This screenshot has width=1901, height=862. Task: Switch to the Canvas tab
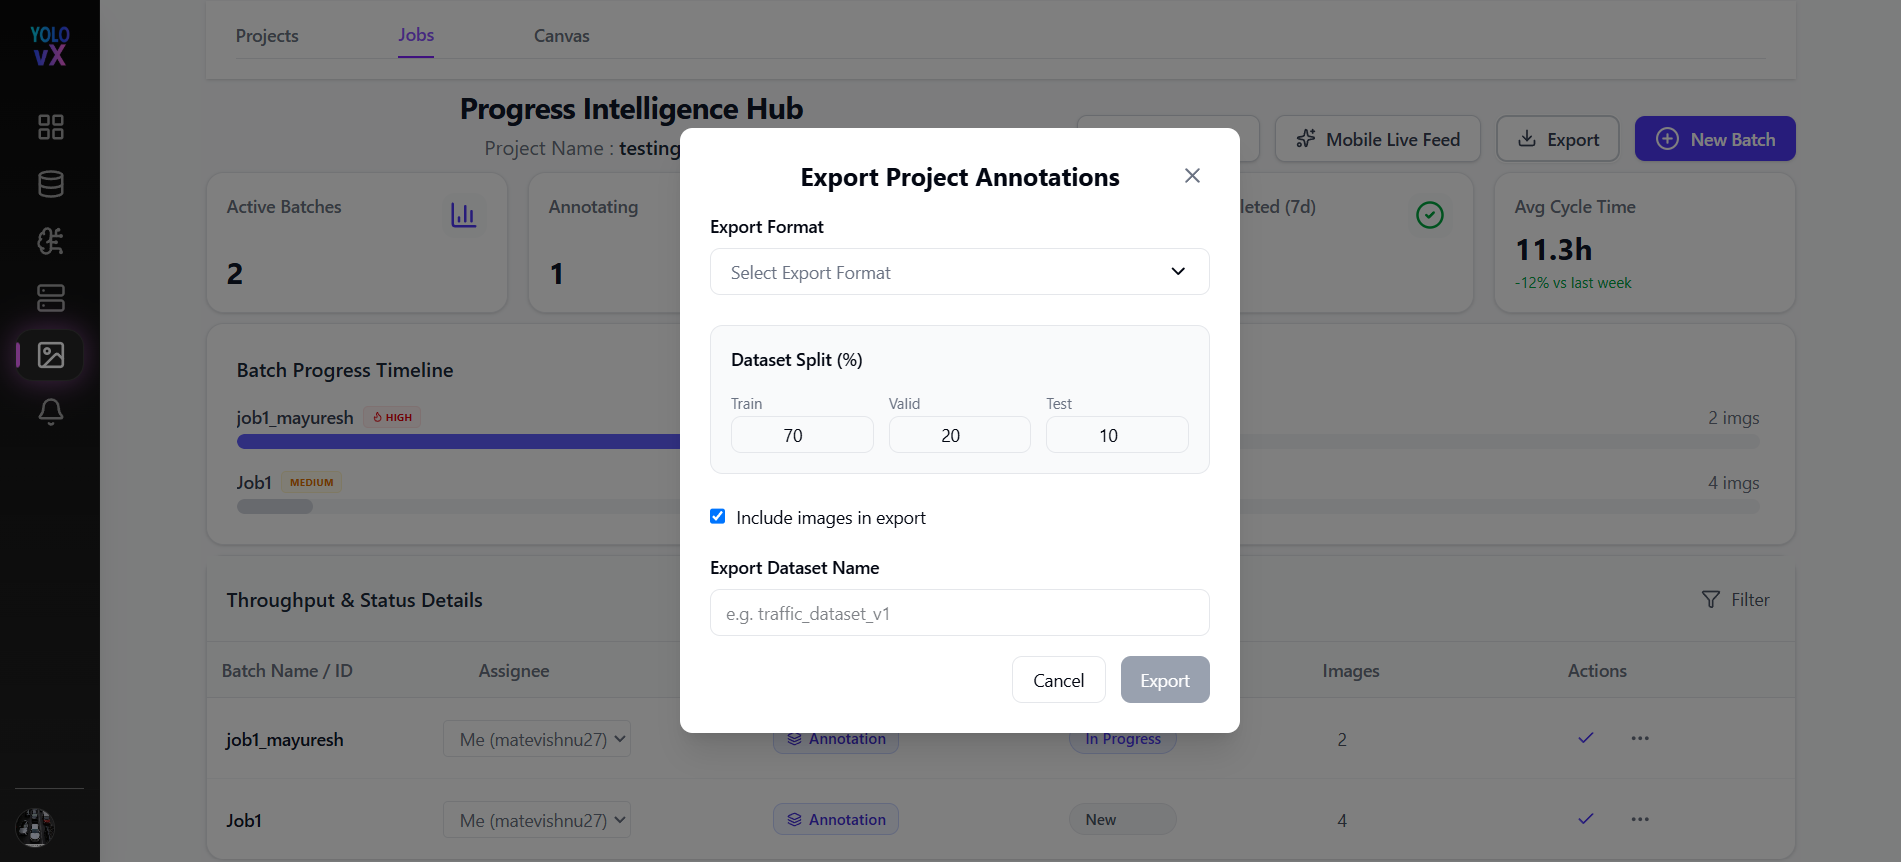click(562, 36)
